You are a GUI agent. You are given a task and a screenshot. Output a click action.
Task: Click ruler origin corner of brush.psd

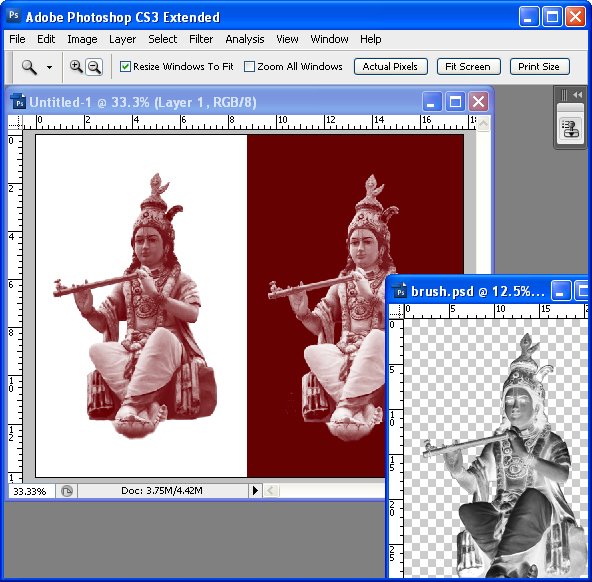pos(396,311)
